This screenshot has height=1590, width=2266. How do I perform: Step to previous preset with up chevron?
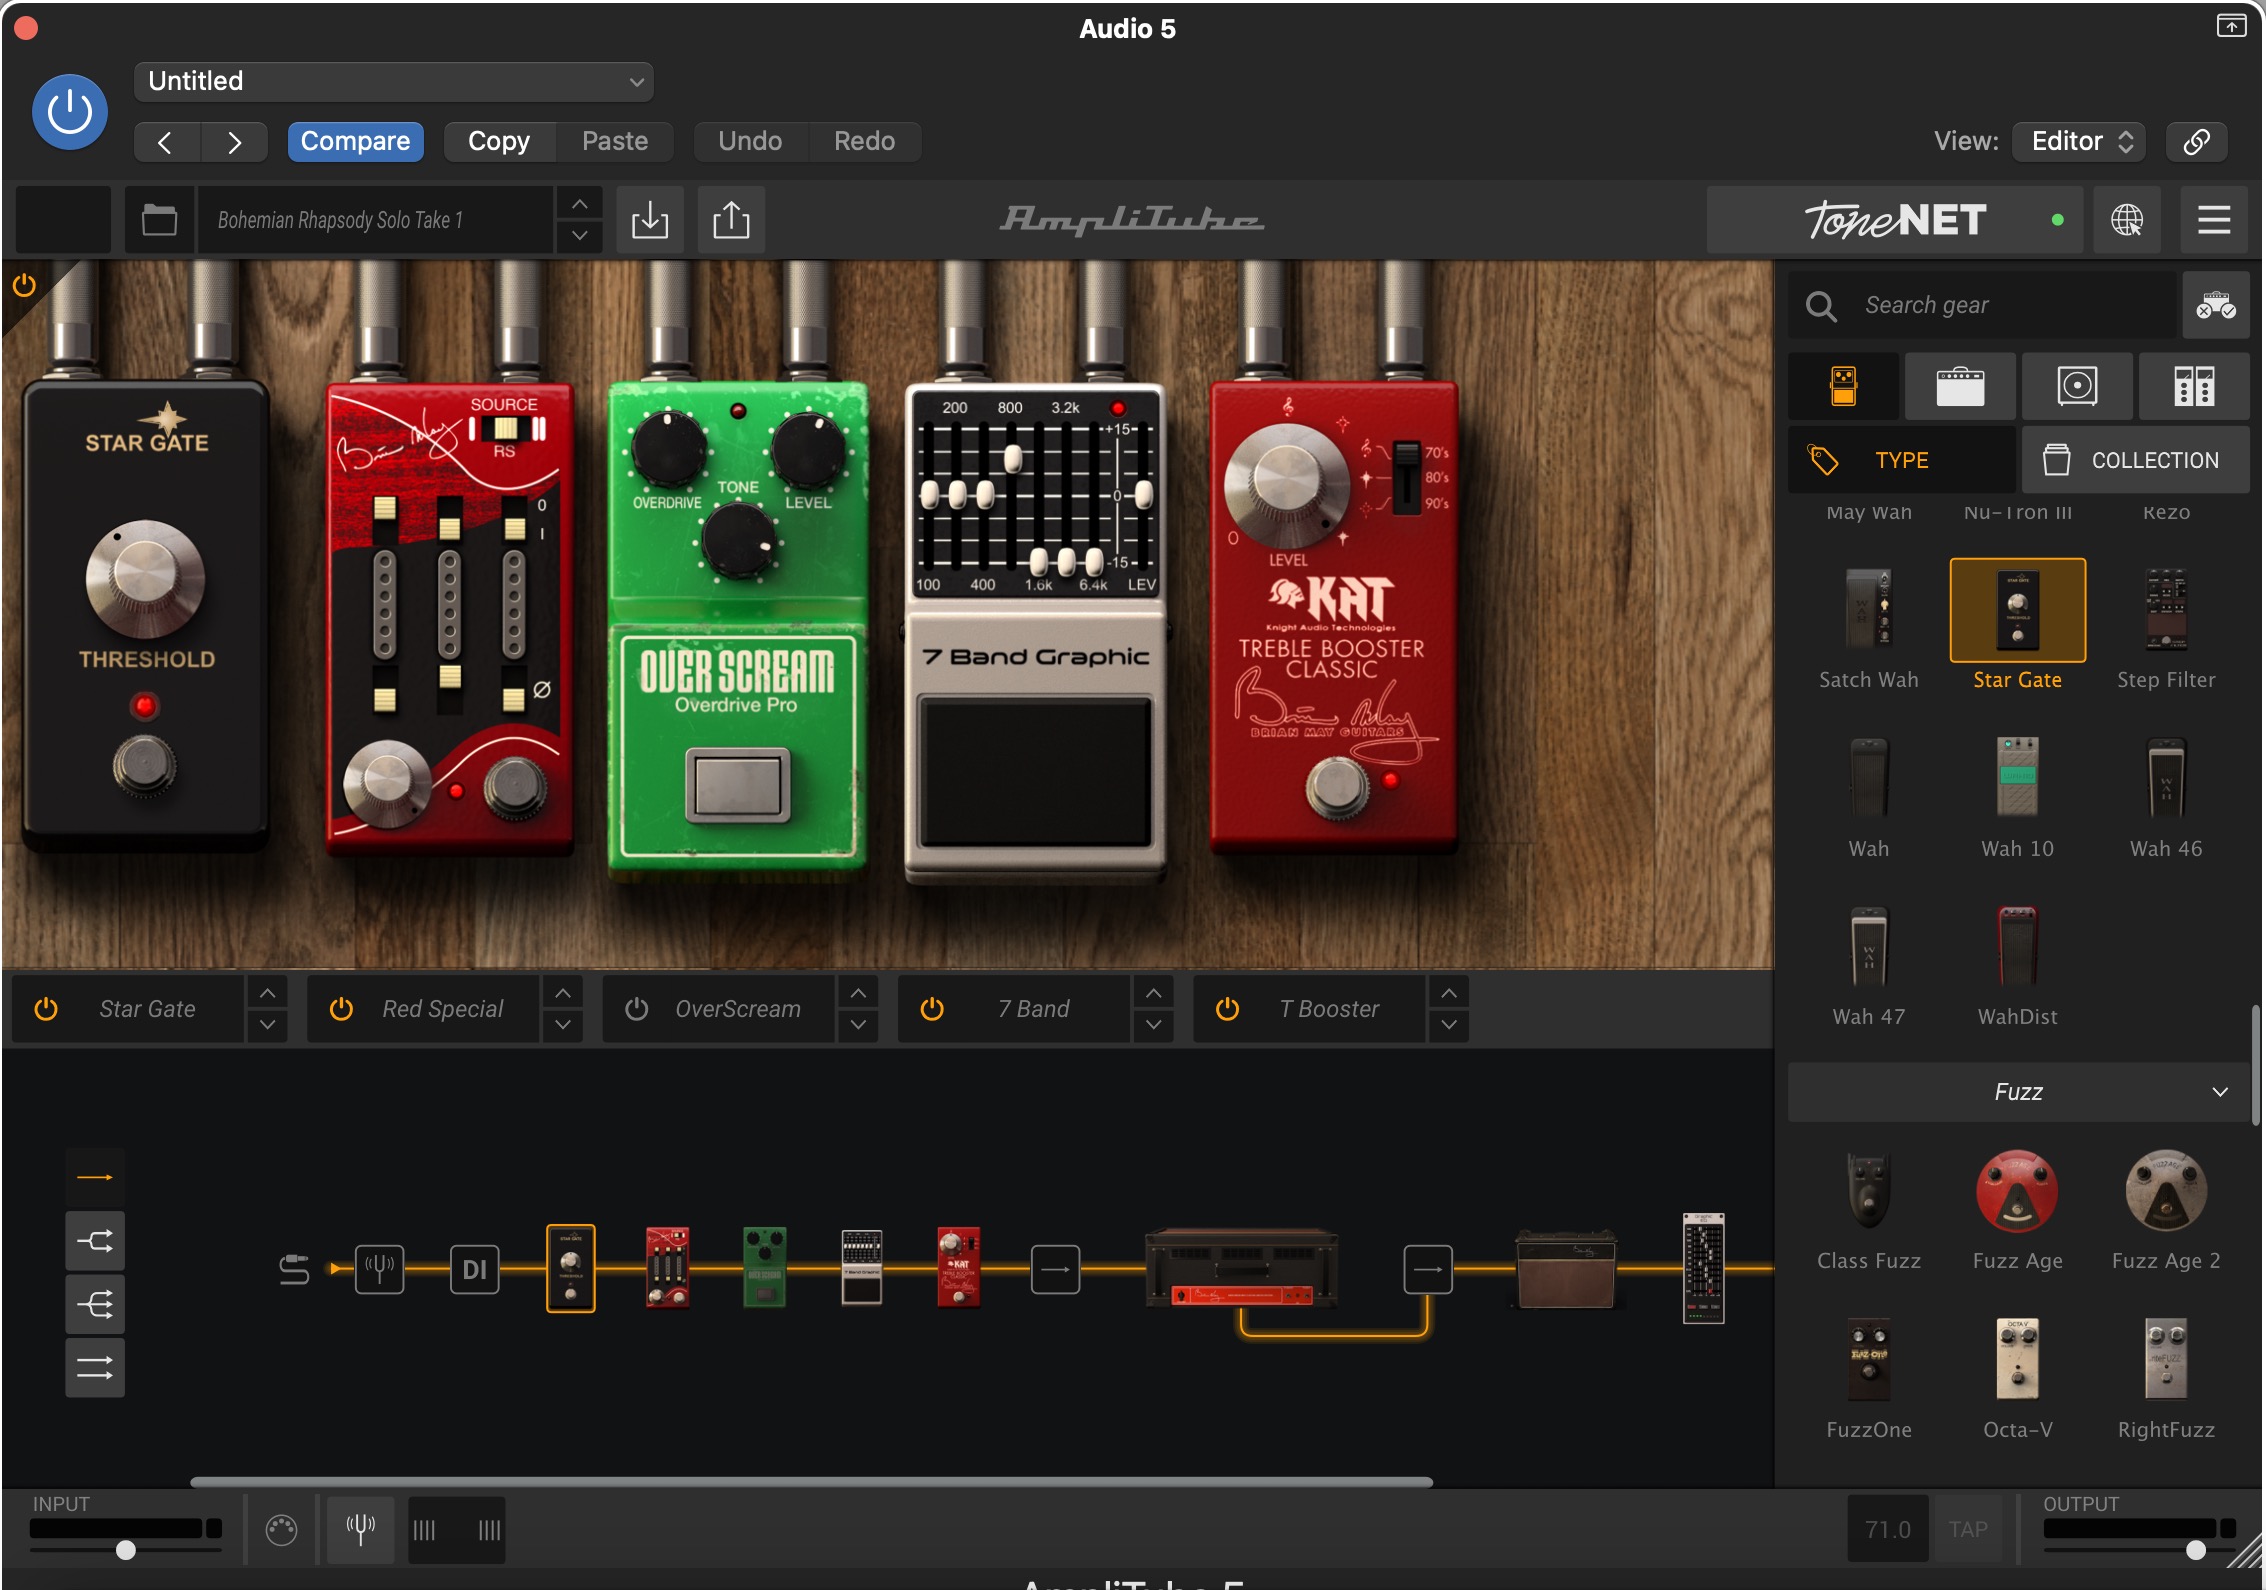580,204
